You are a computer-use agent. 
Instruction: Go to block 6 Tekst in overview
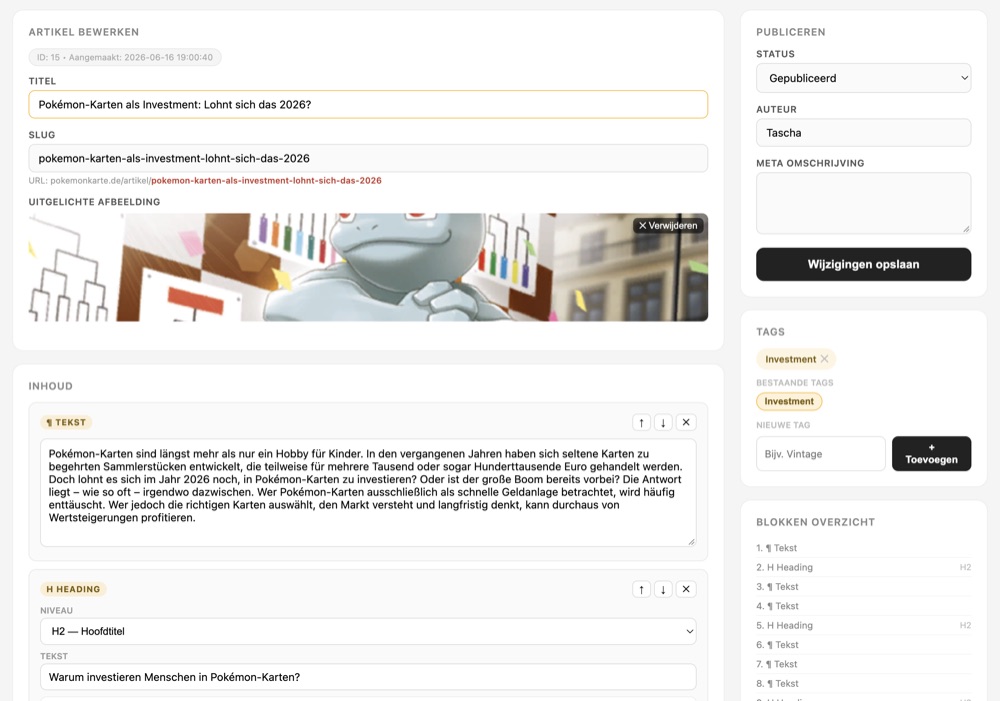pyautogui.click(x=864, y=645)
